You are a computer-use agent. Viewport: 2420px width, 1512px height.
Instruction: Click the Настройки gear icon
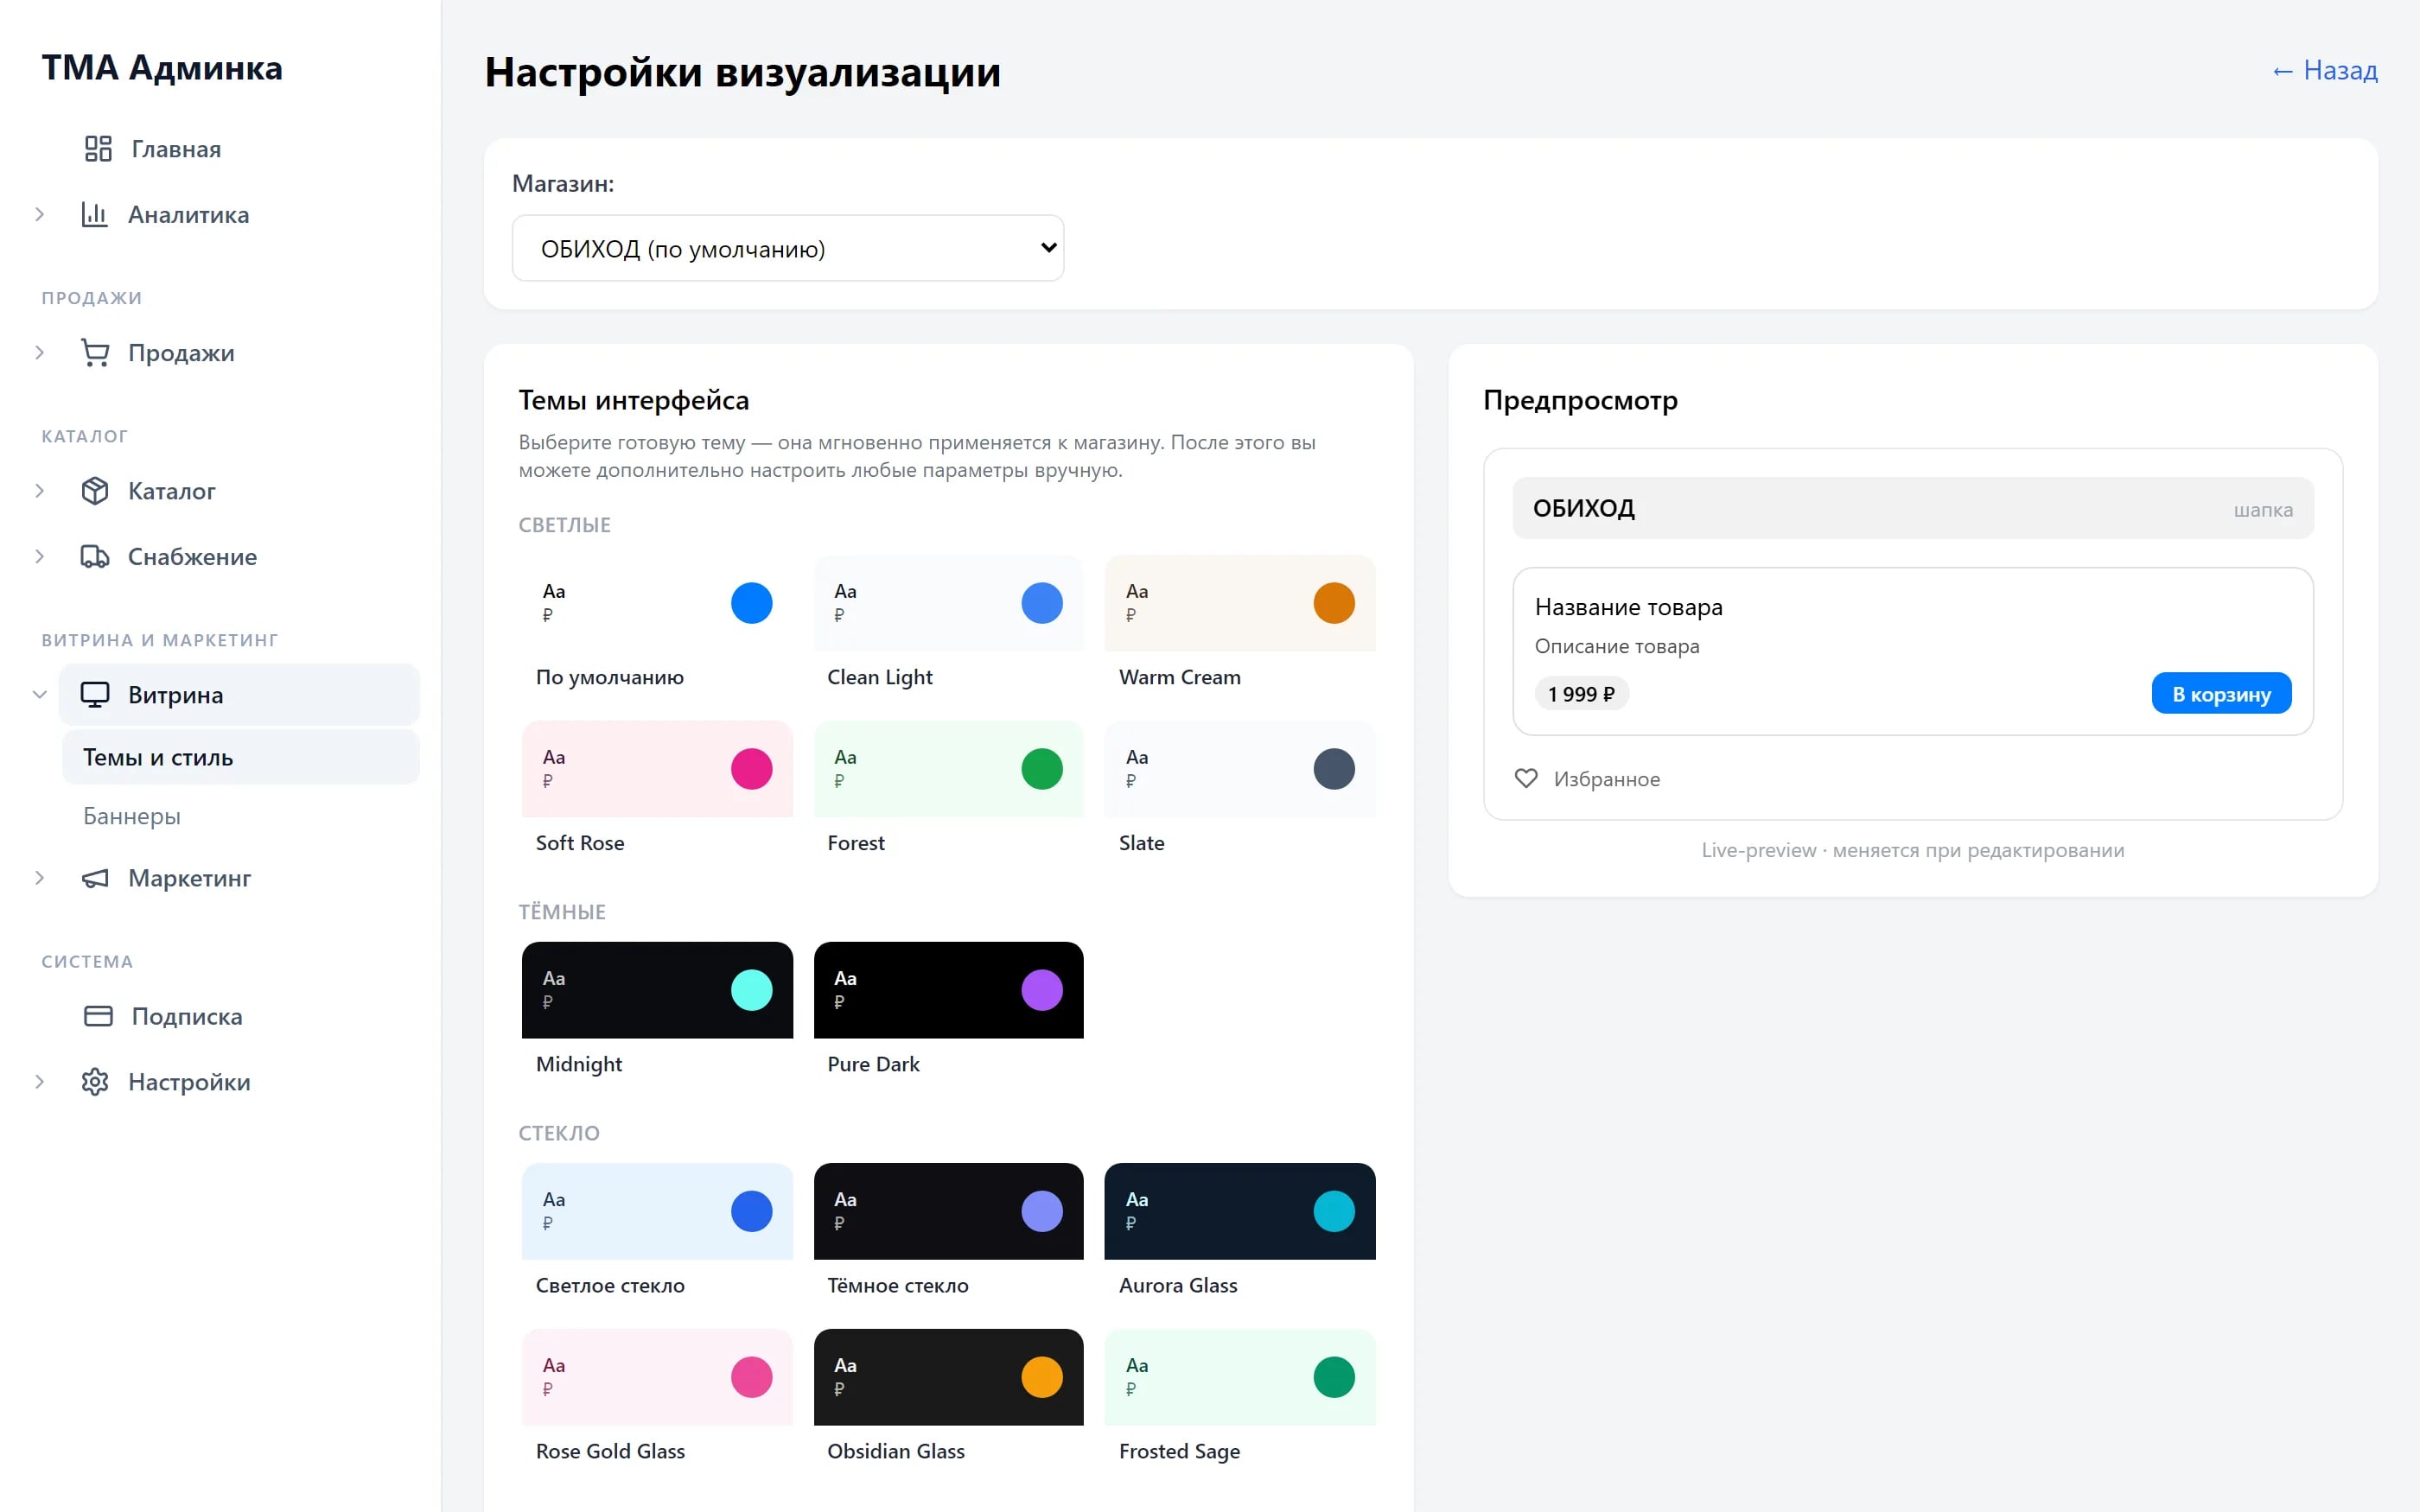point(94,1082)
